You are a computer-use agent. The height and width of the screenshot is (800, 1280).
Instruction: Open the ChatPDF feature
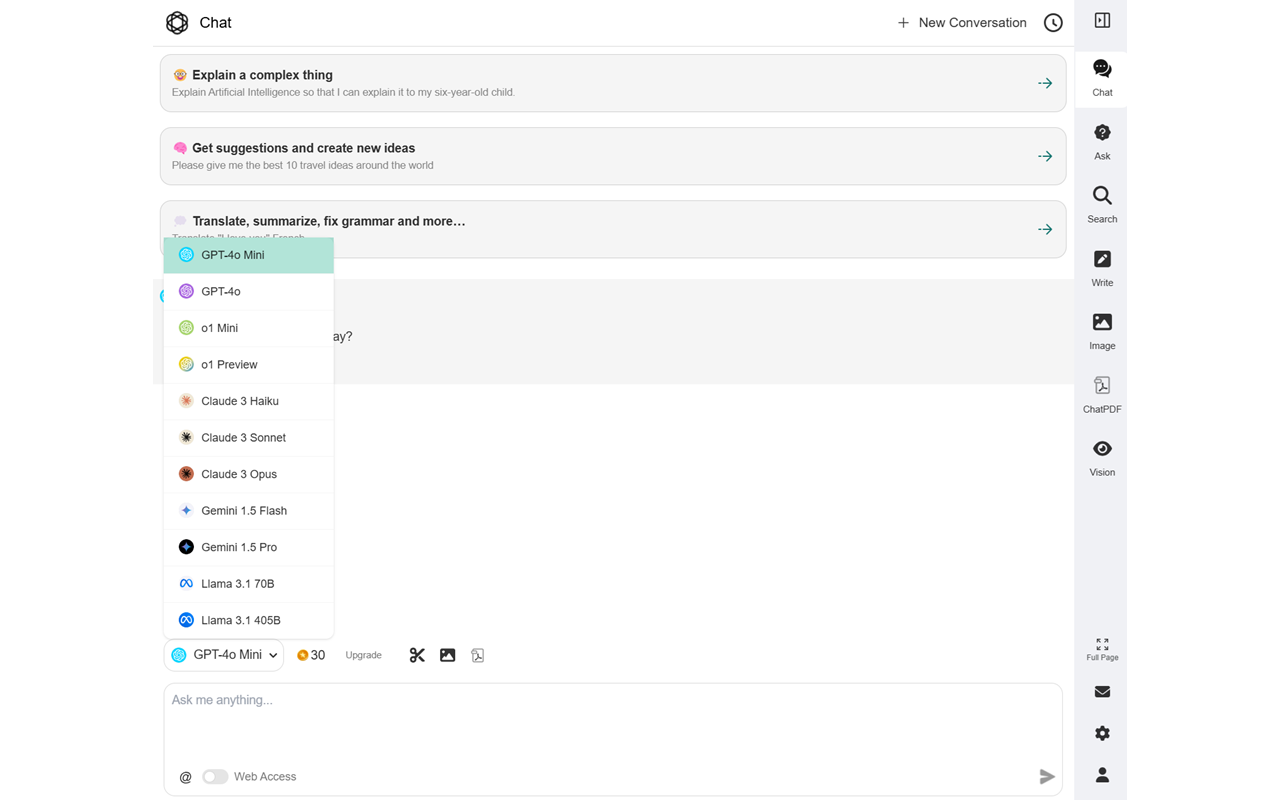pyautogui.click(x=1101, y=394)
